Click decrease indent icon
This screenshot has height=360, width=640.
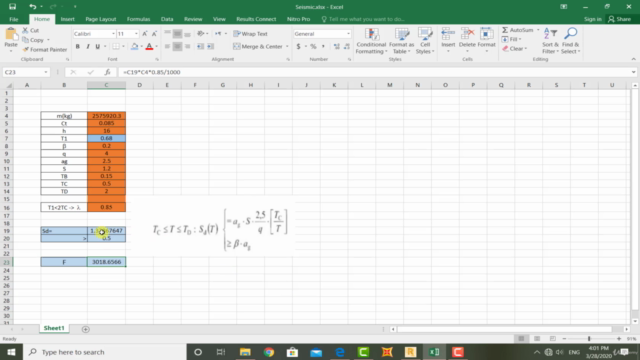(x=200, y=47)
